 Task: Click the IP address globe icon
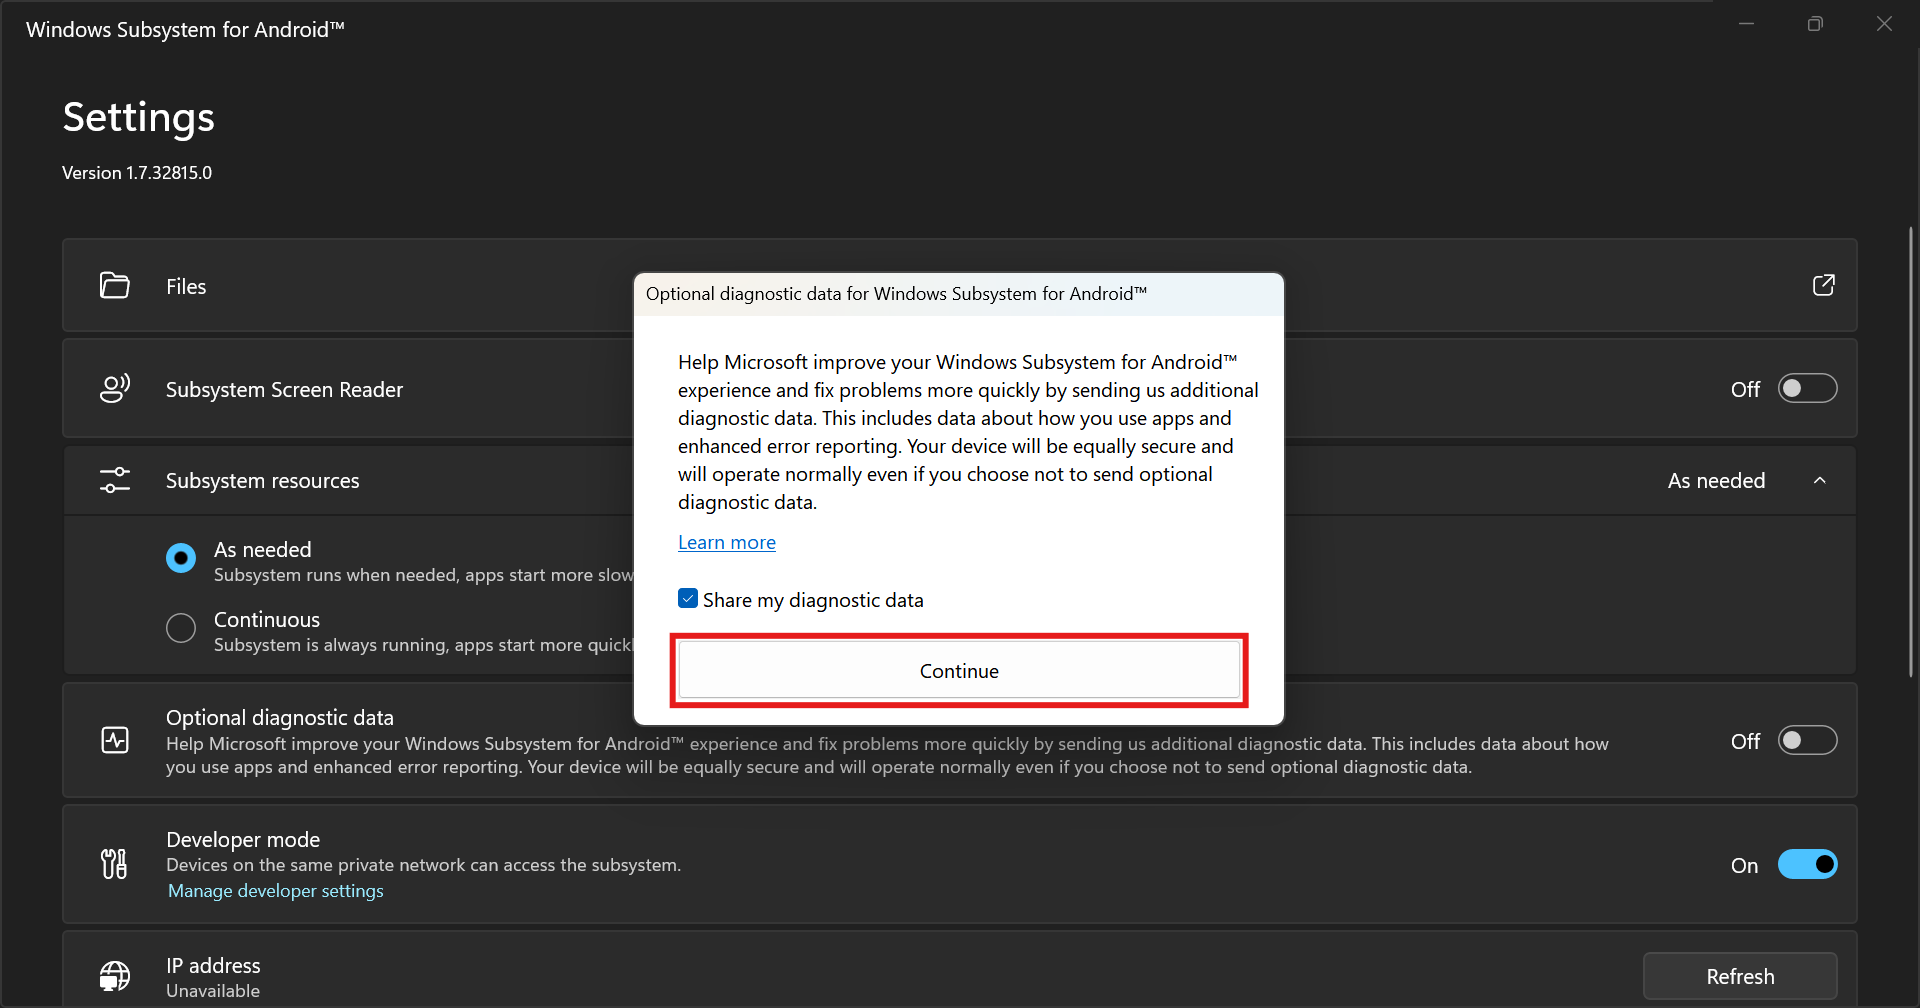point(115,976)
